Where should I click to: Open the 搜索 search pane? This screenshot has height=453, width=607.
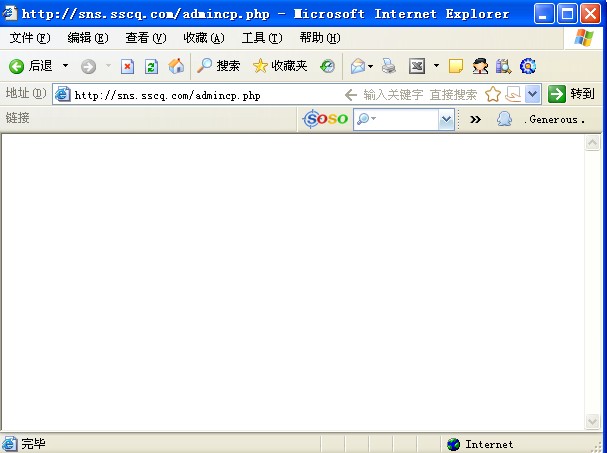click(x=218, y=66)
